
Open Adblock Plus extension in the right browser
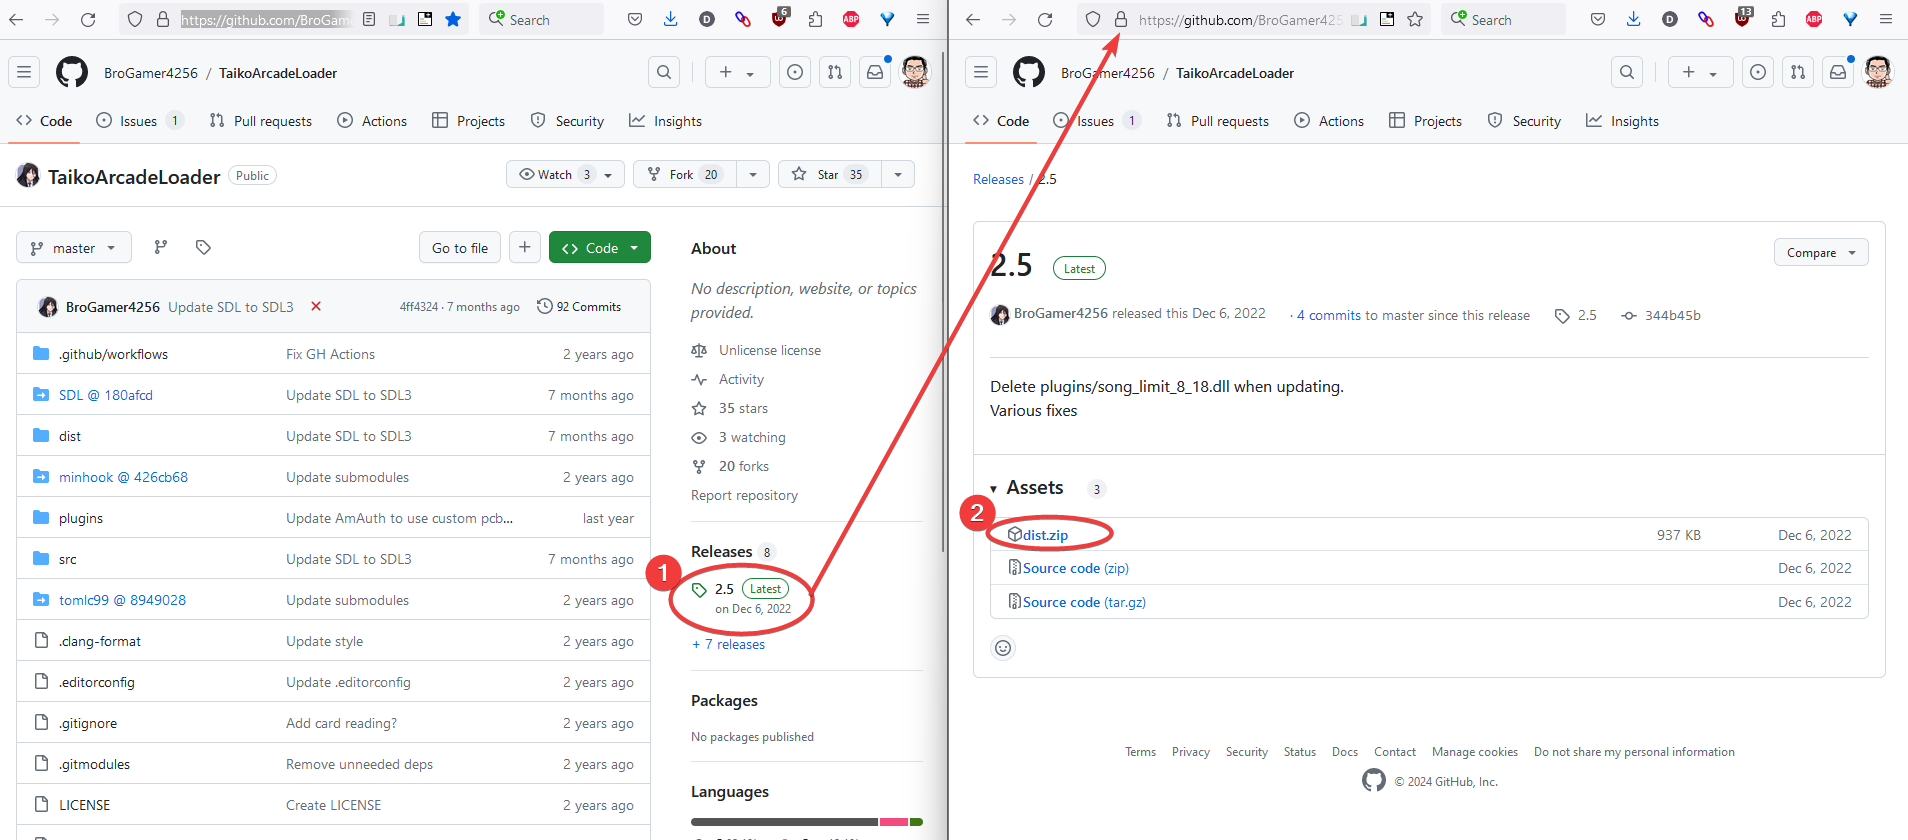click(x=1814, y=19)
